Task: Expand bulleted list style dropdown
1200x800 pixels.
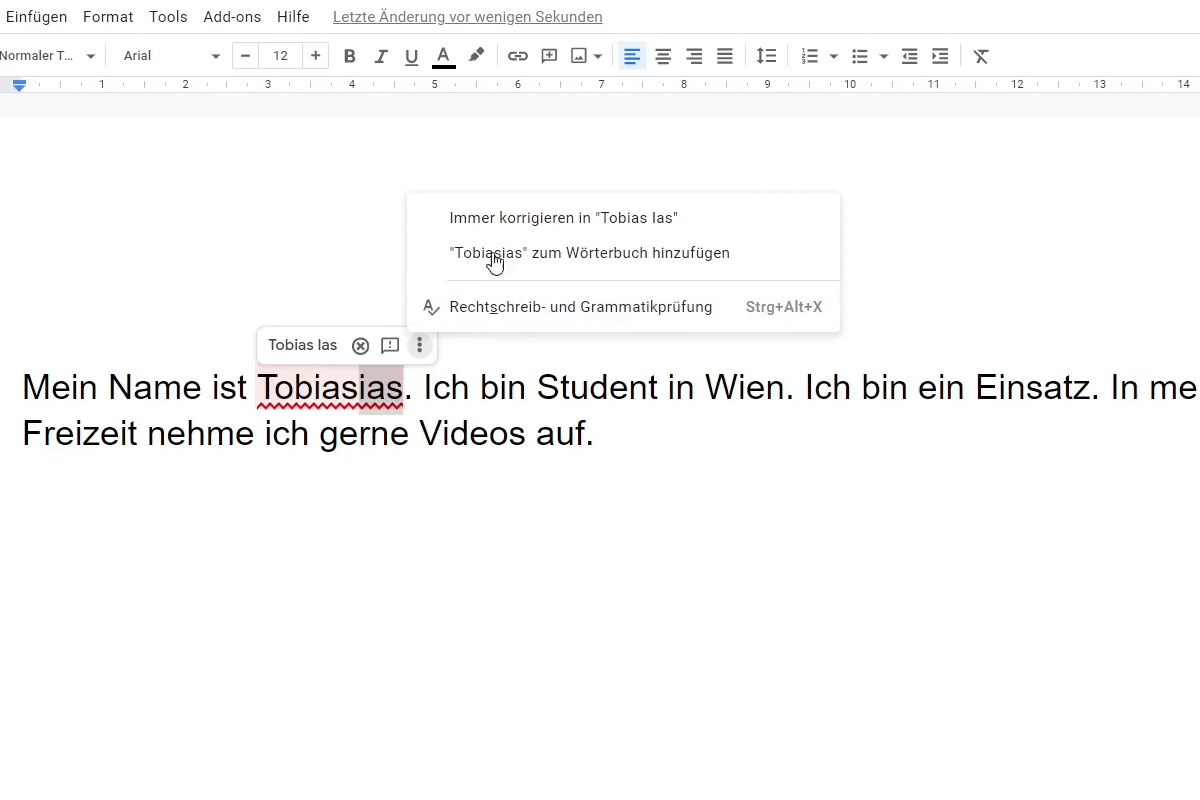Action: 884,56
